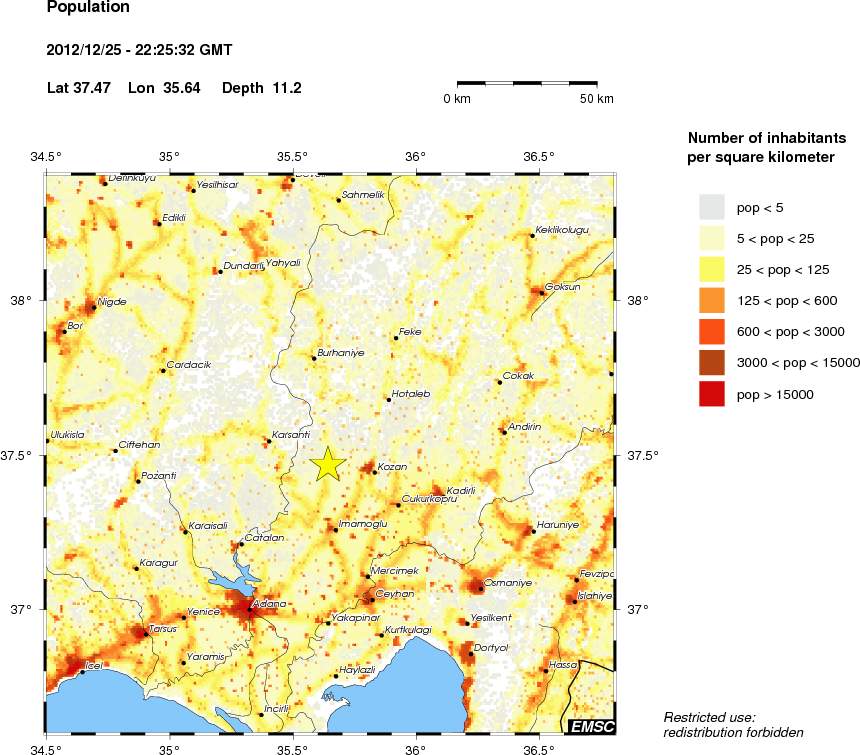This screenshot has width=860, height=755.
Task: Select the event date and time text
Action: click(139, 49)
